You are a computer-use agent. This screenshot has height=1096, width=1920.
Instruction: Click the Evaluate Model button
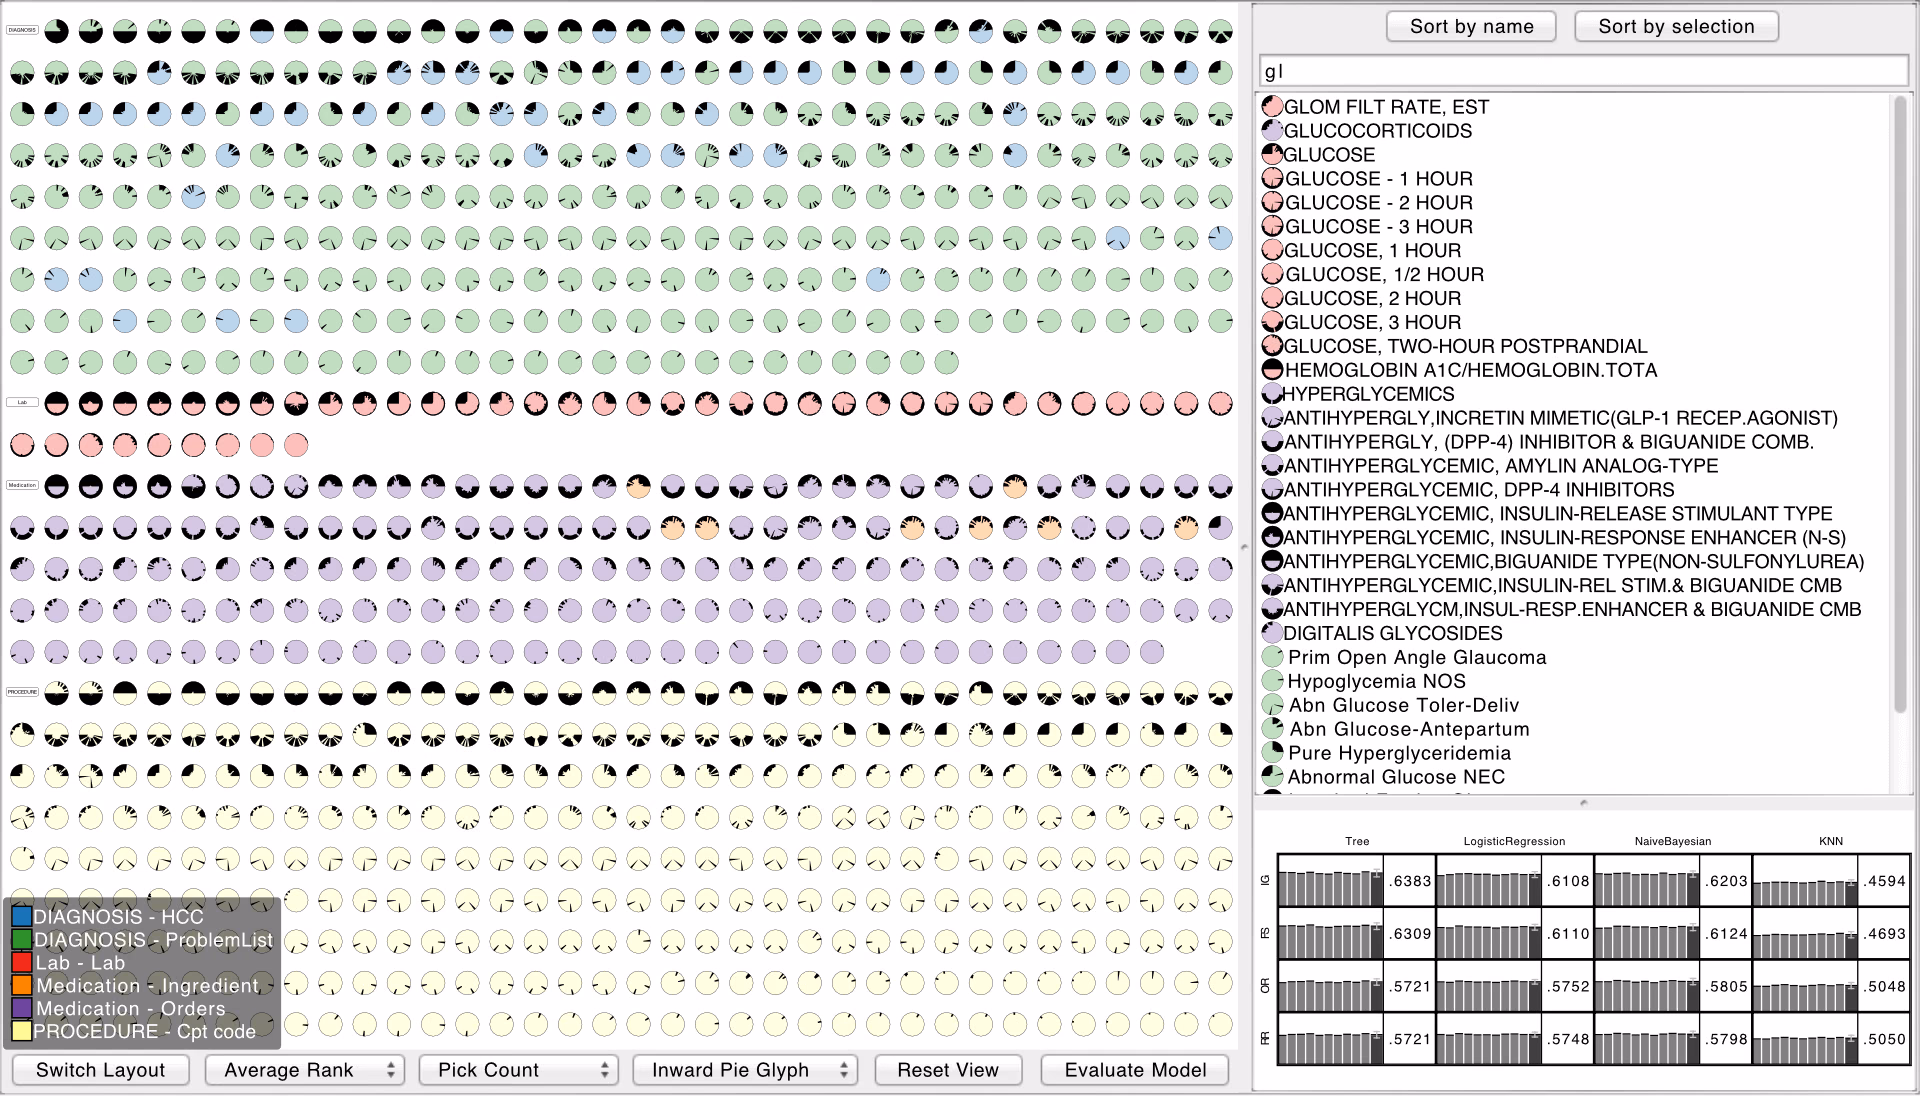point(1135,1070)
